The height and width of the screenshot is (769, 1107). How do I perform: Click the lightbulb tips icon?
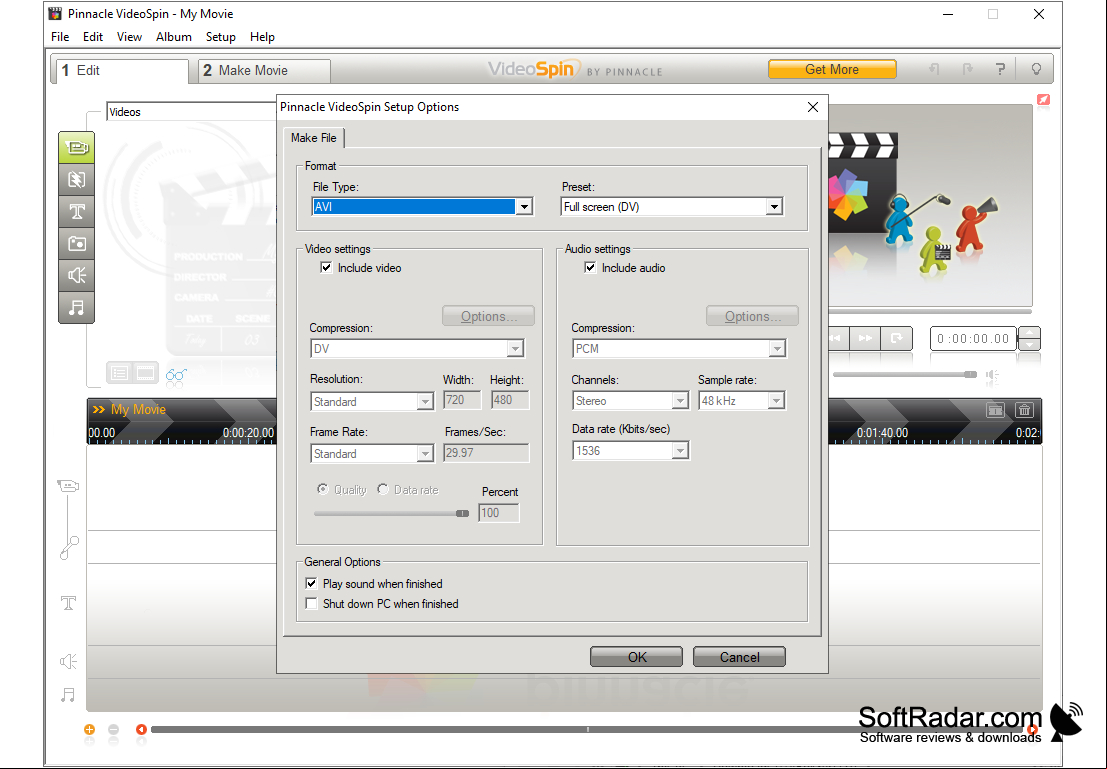tap(1036, 69)
